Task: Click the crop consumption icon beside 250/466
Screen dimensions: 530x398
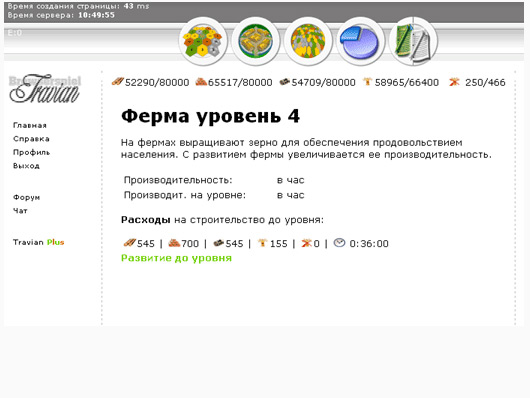Action: [x=454, y=82]
